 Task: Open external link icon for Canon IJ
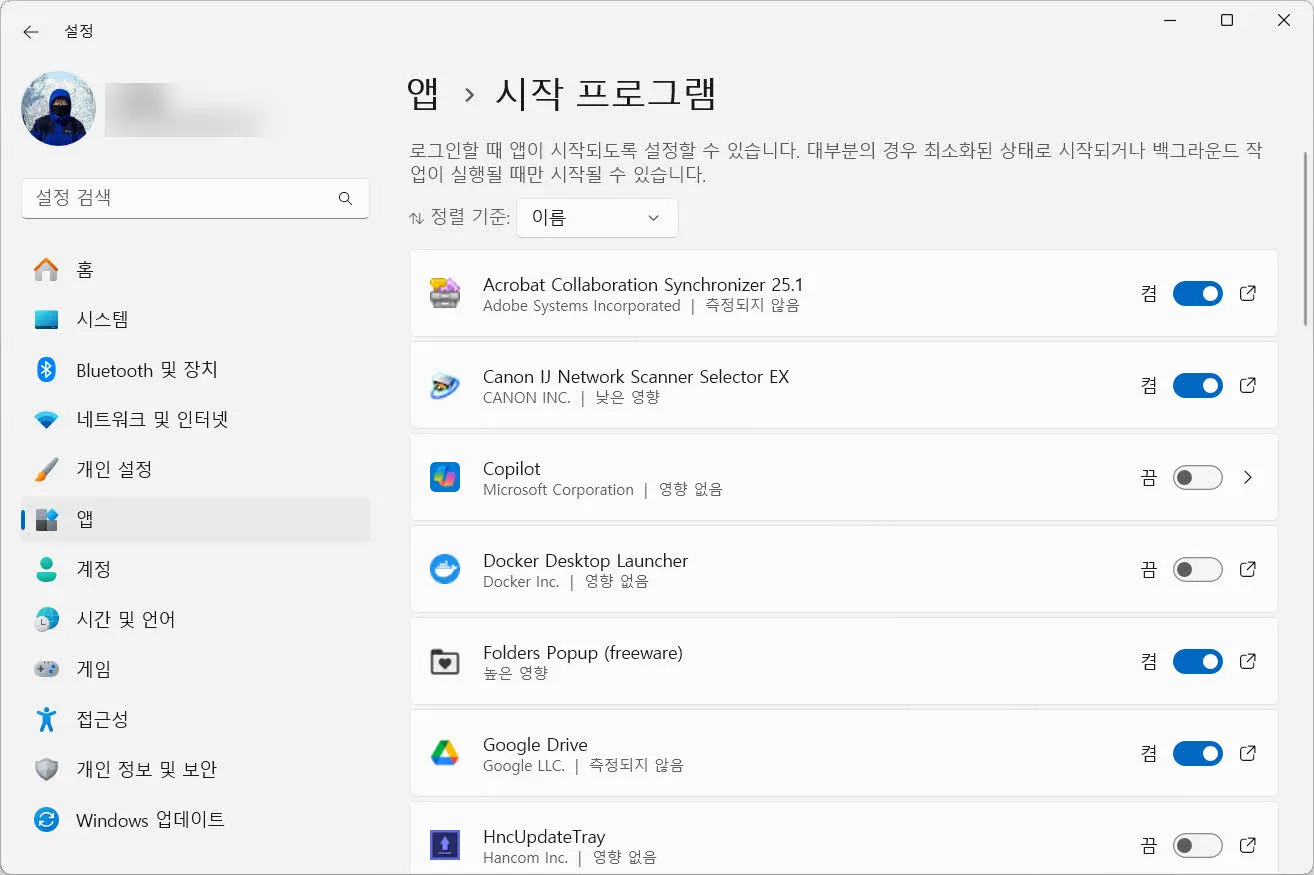click(x=1248, y=385)
